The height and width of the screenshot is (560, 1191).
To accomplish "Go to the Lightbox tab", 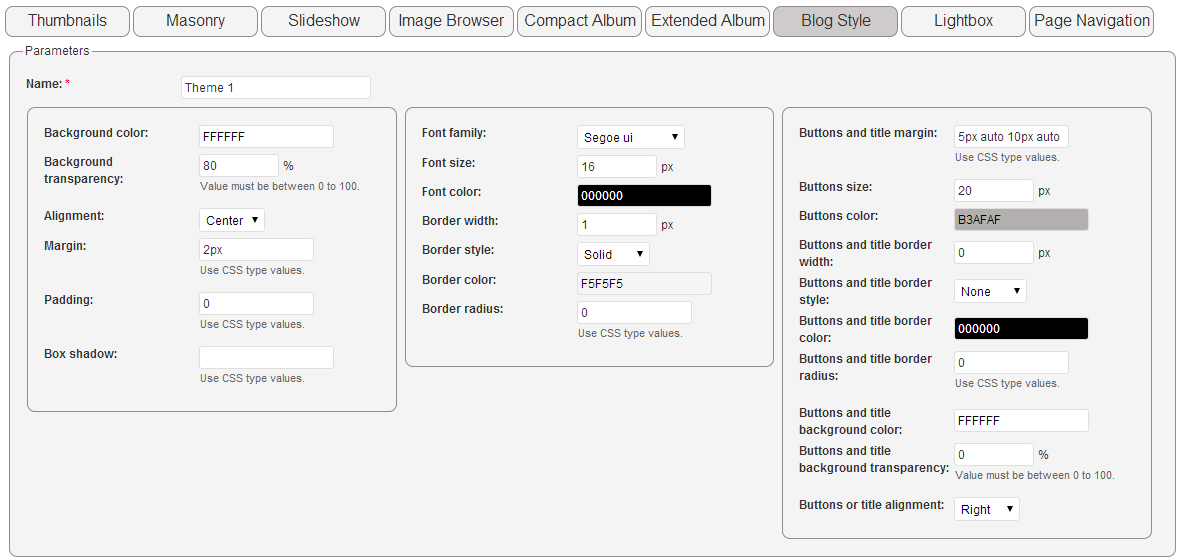I will click(x=963, y=21).
